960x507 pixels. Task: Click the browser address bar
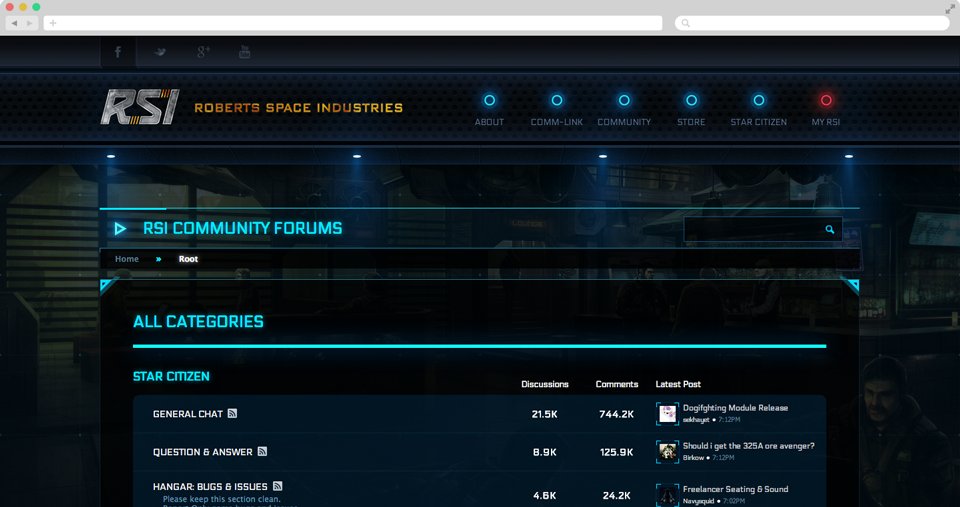353,23
